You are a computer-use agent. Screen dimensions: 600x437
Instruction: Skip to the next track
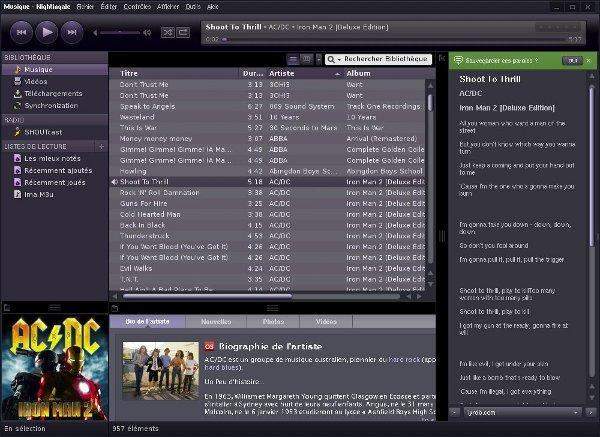[71, 33]
